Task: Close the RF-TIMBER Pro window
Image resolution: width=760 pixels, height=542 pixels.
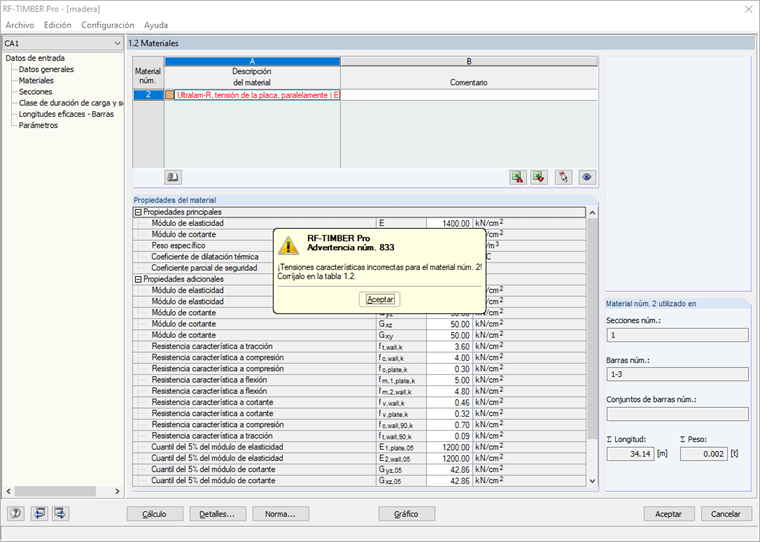Action: tap(748, 9)
